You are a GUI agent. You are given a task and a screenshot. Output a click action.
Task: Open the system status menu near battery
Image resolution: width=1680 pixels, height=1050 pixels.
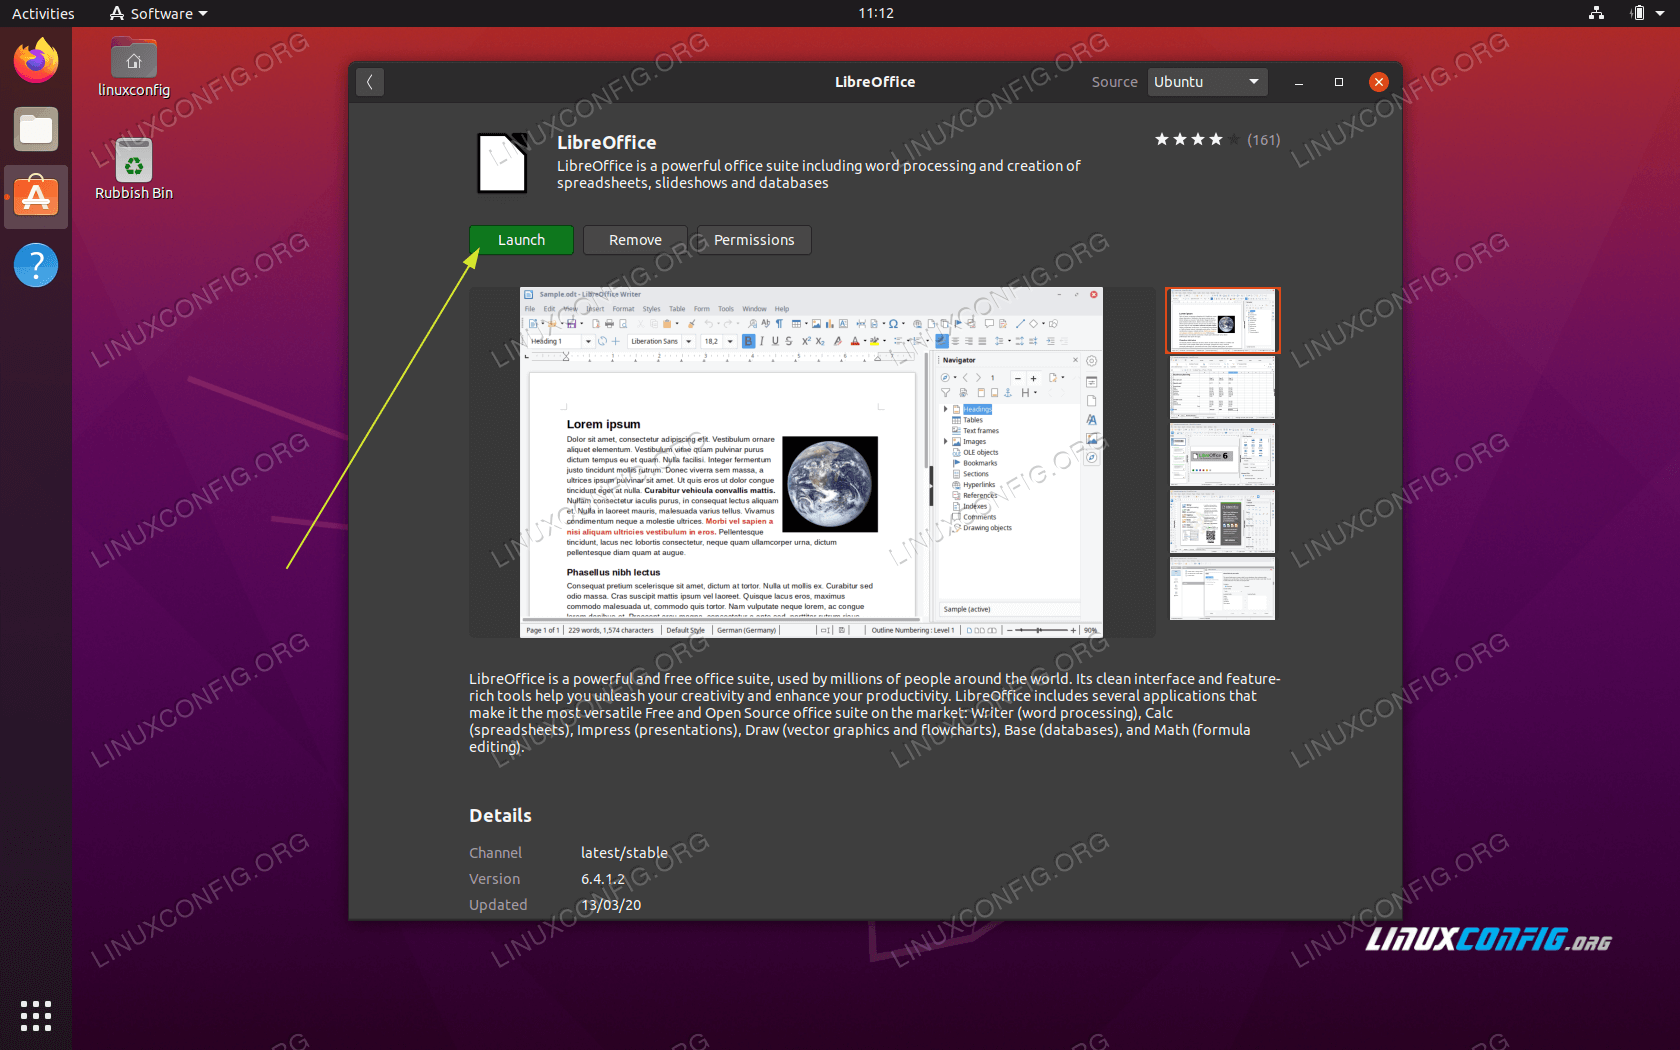click(1647, 13)
